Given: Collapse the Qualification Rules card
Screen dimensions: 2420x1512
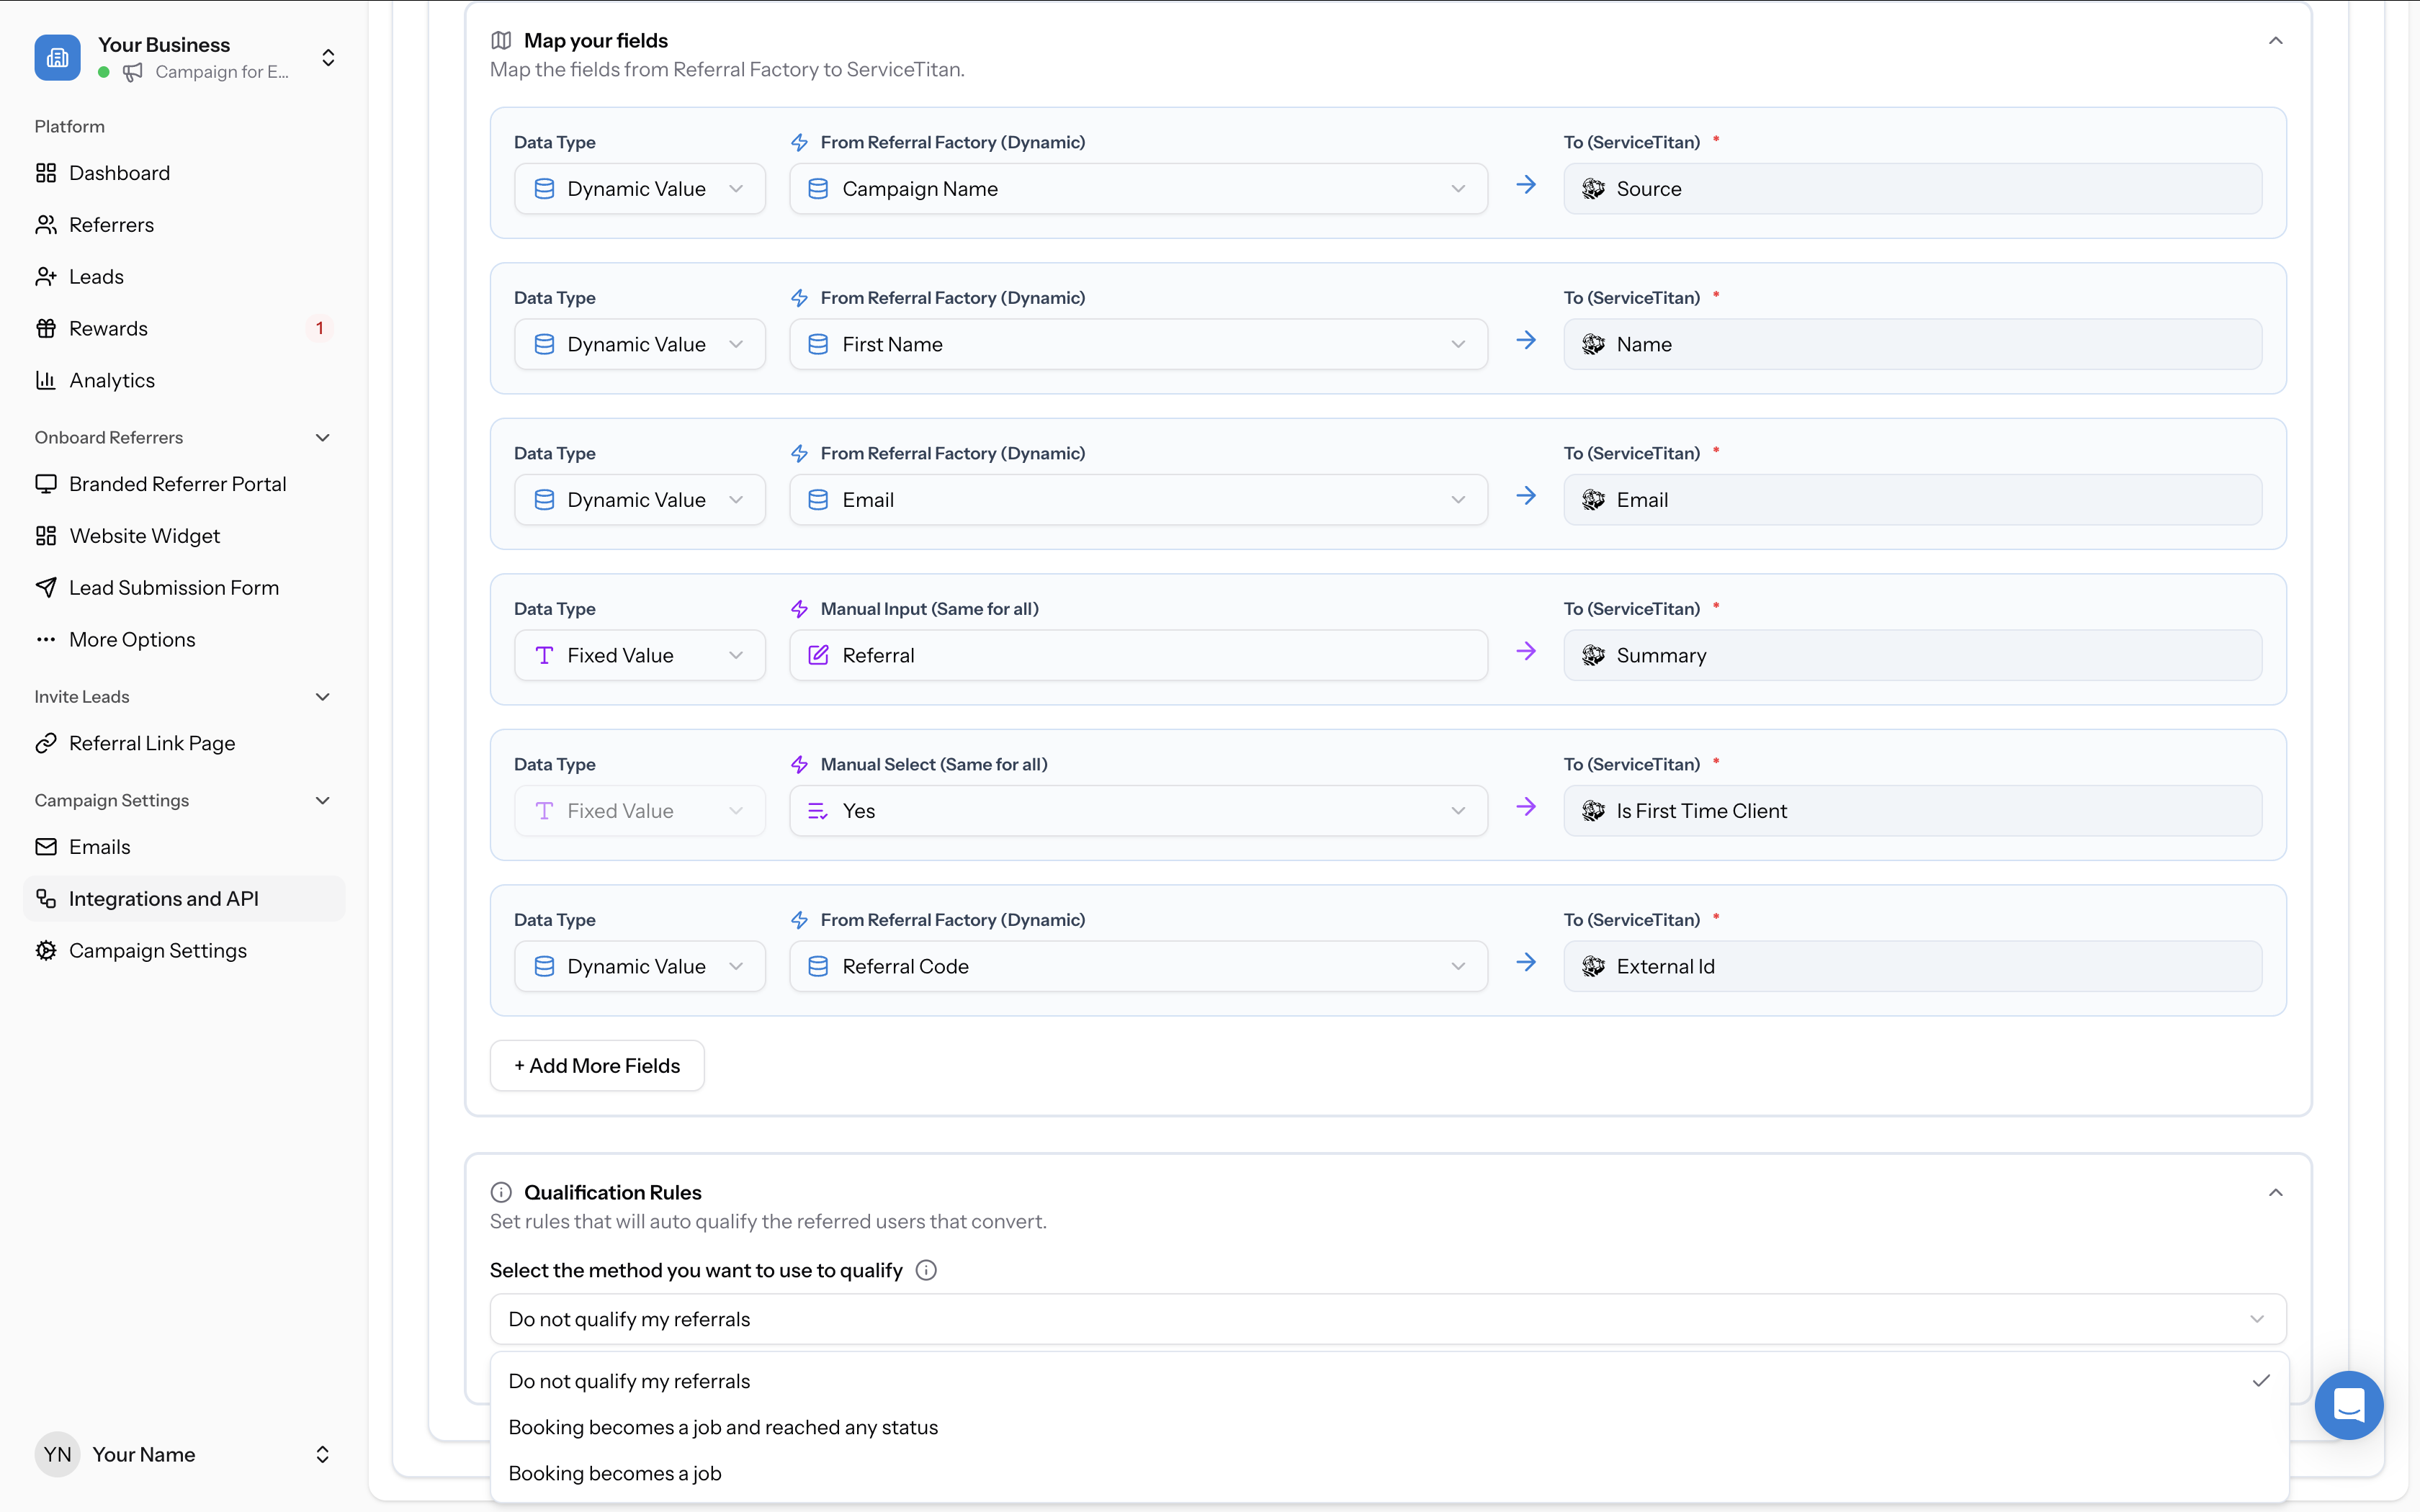Looking at the screenshot, I should [2276, 1192].
